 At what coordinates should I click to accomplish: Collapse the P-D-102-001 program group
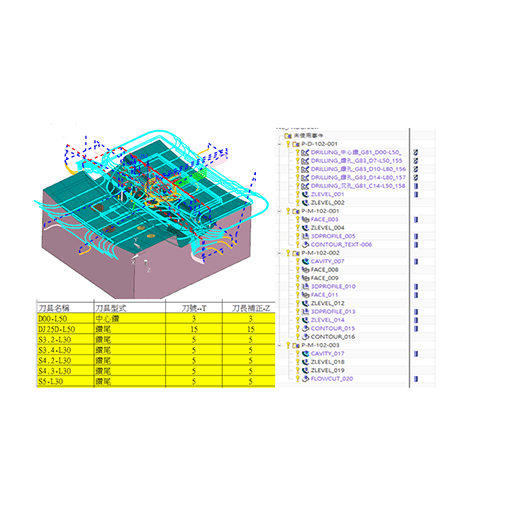pos(280,144)
